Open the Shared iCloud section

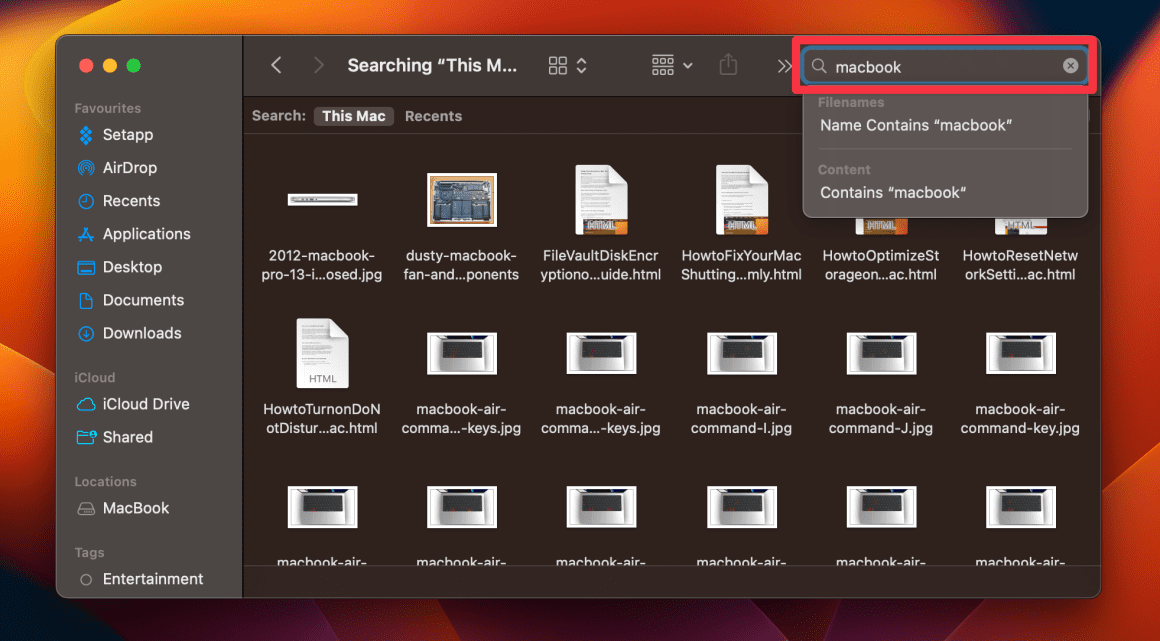click(x=126, y=437)
